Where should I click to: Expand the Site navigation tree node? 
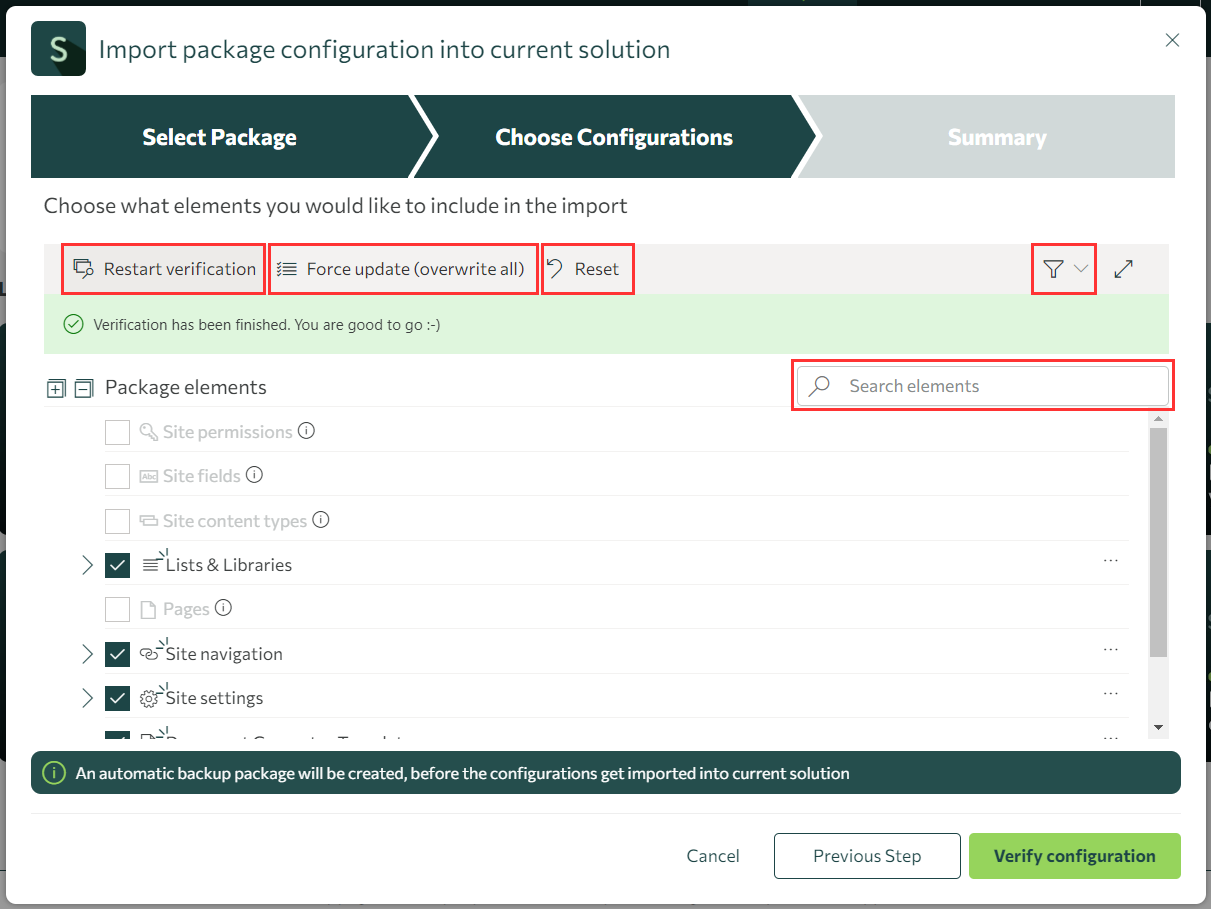pos(87,654)
